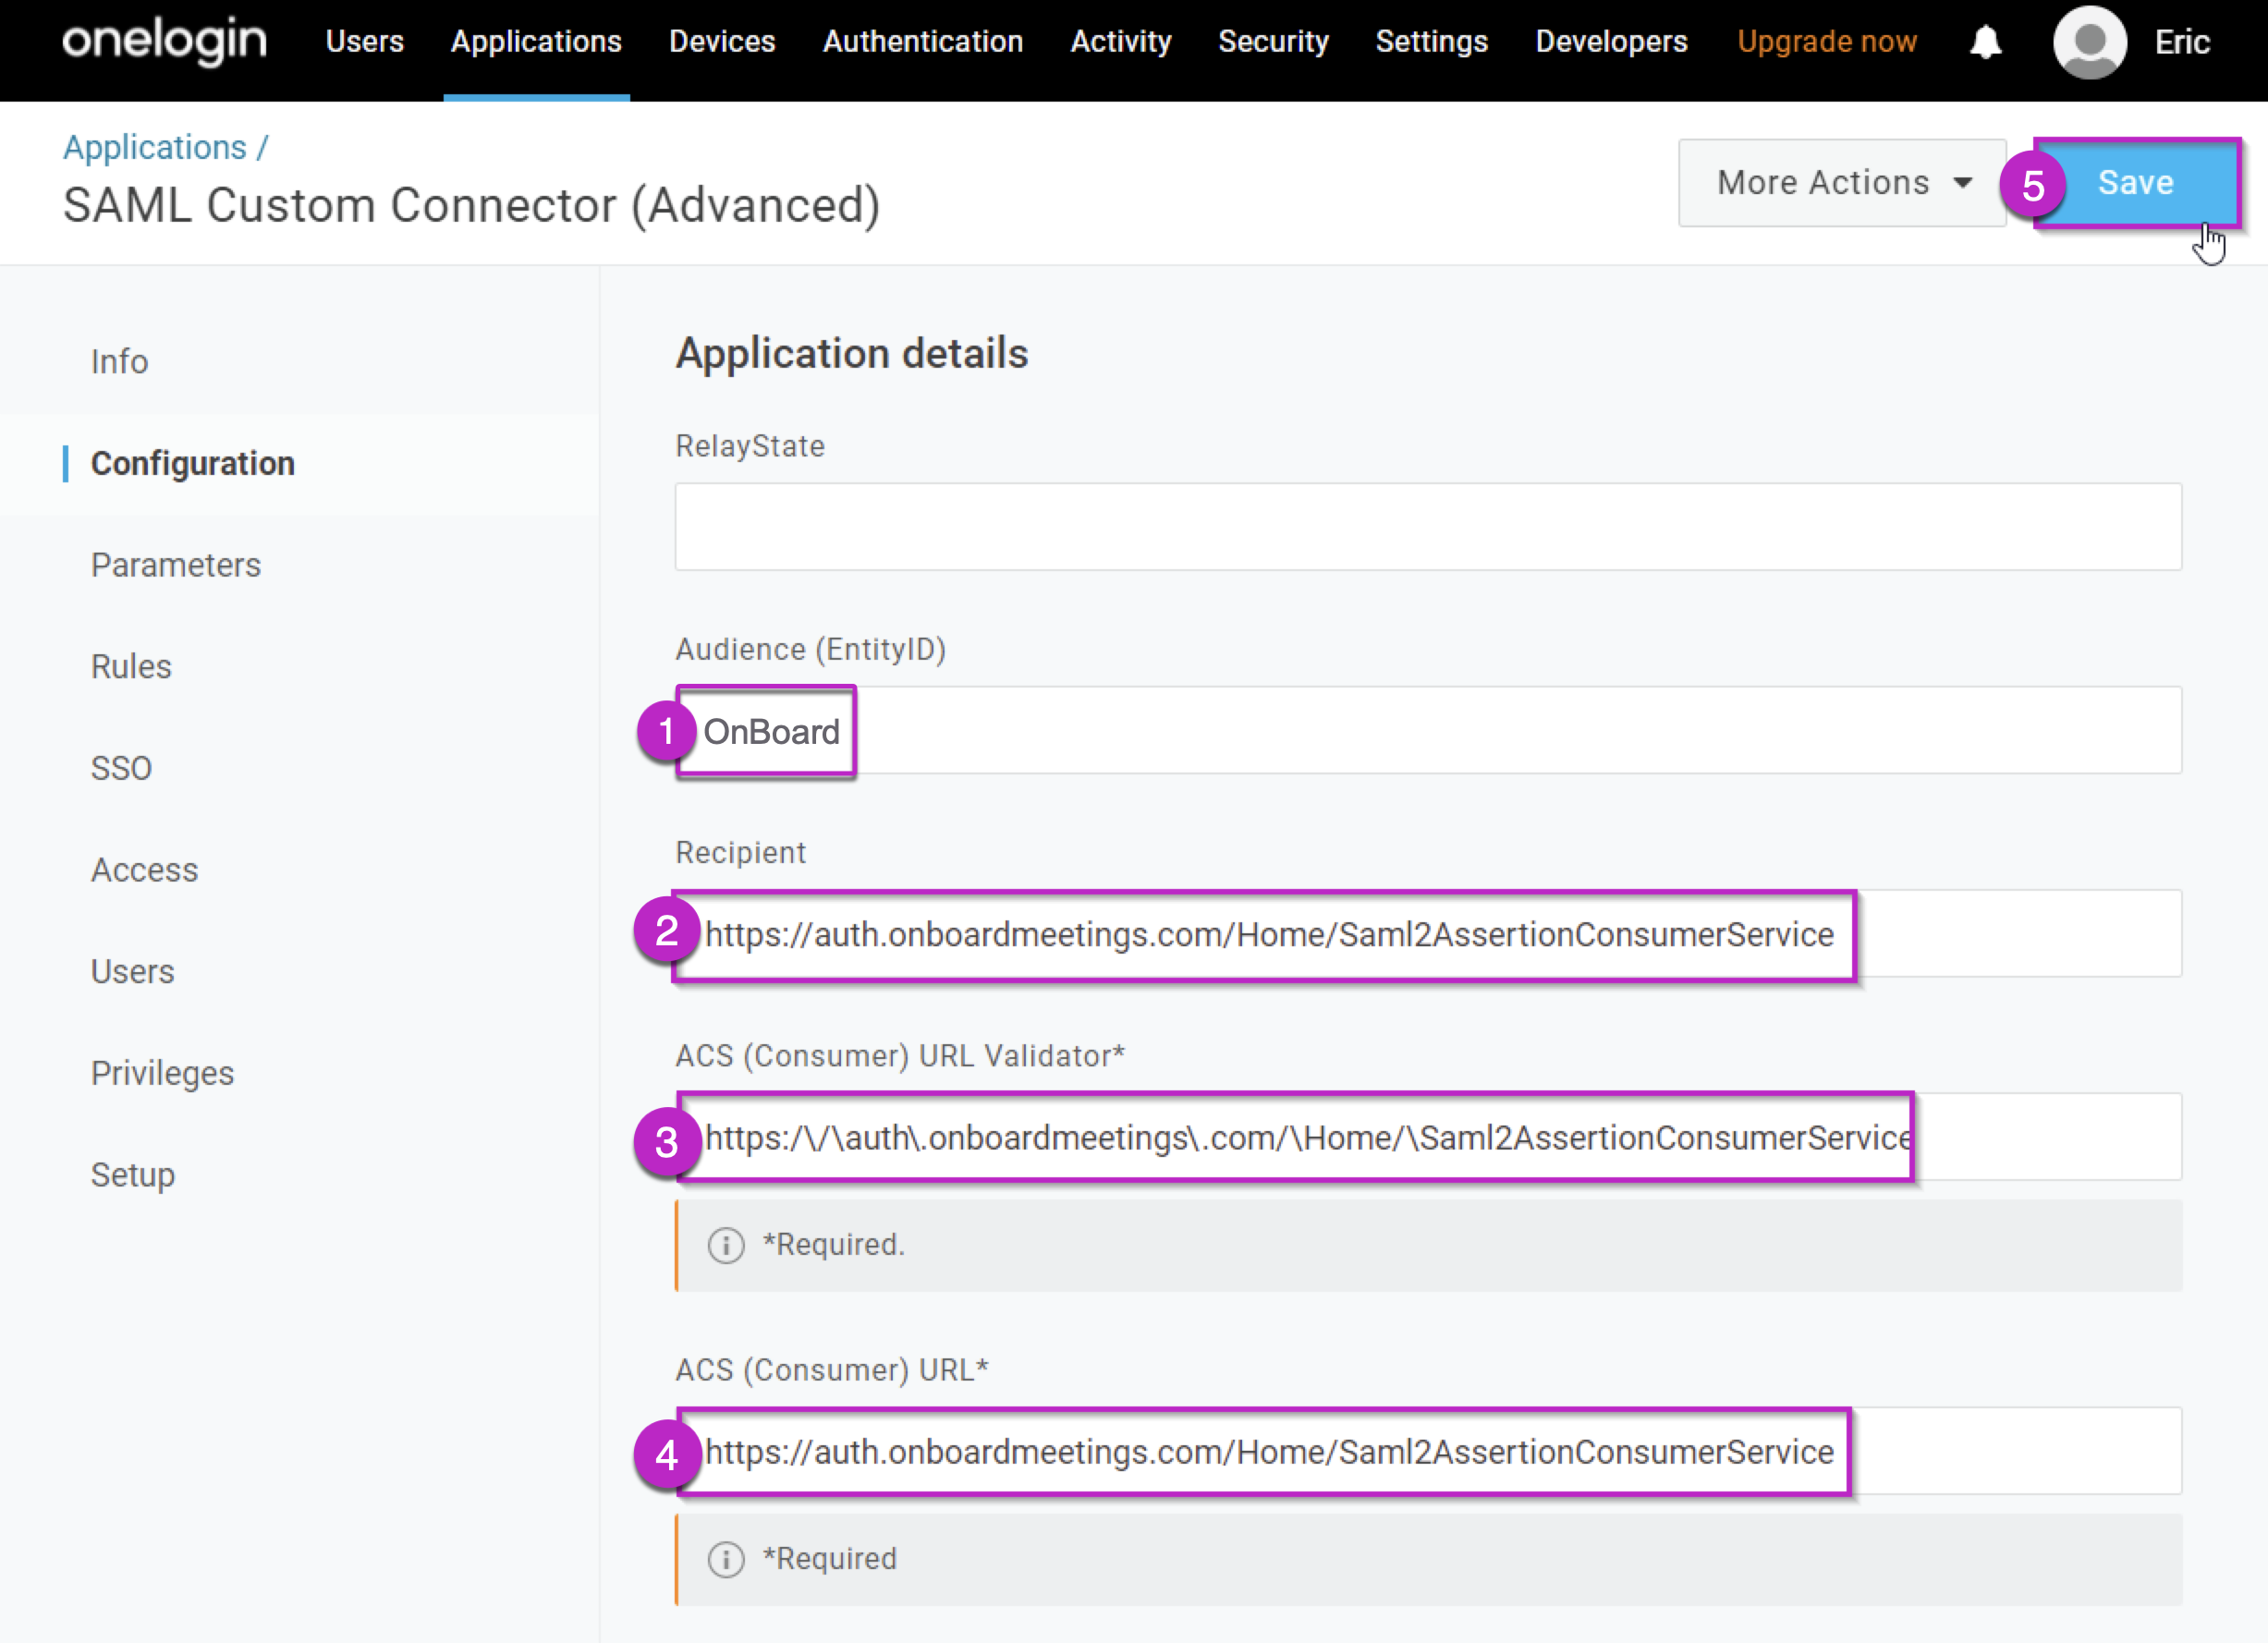The image size is (2268, 1643).
Task: Click the *Required. note text
Action: tap(833, 1245)
